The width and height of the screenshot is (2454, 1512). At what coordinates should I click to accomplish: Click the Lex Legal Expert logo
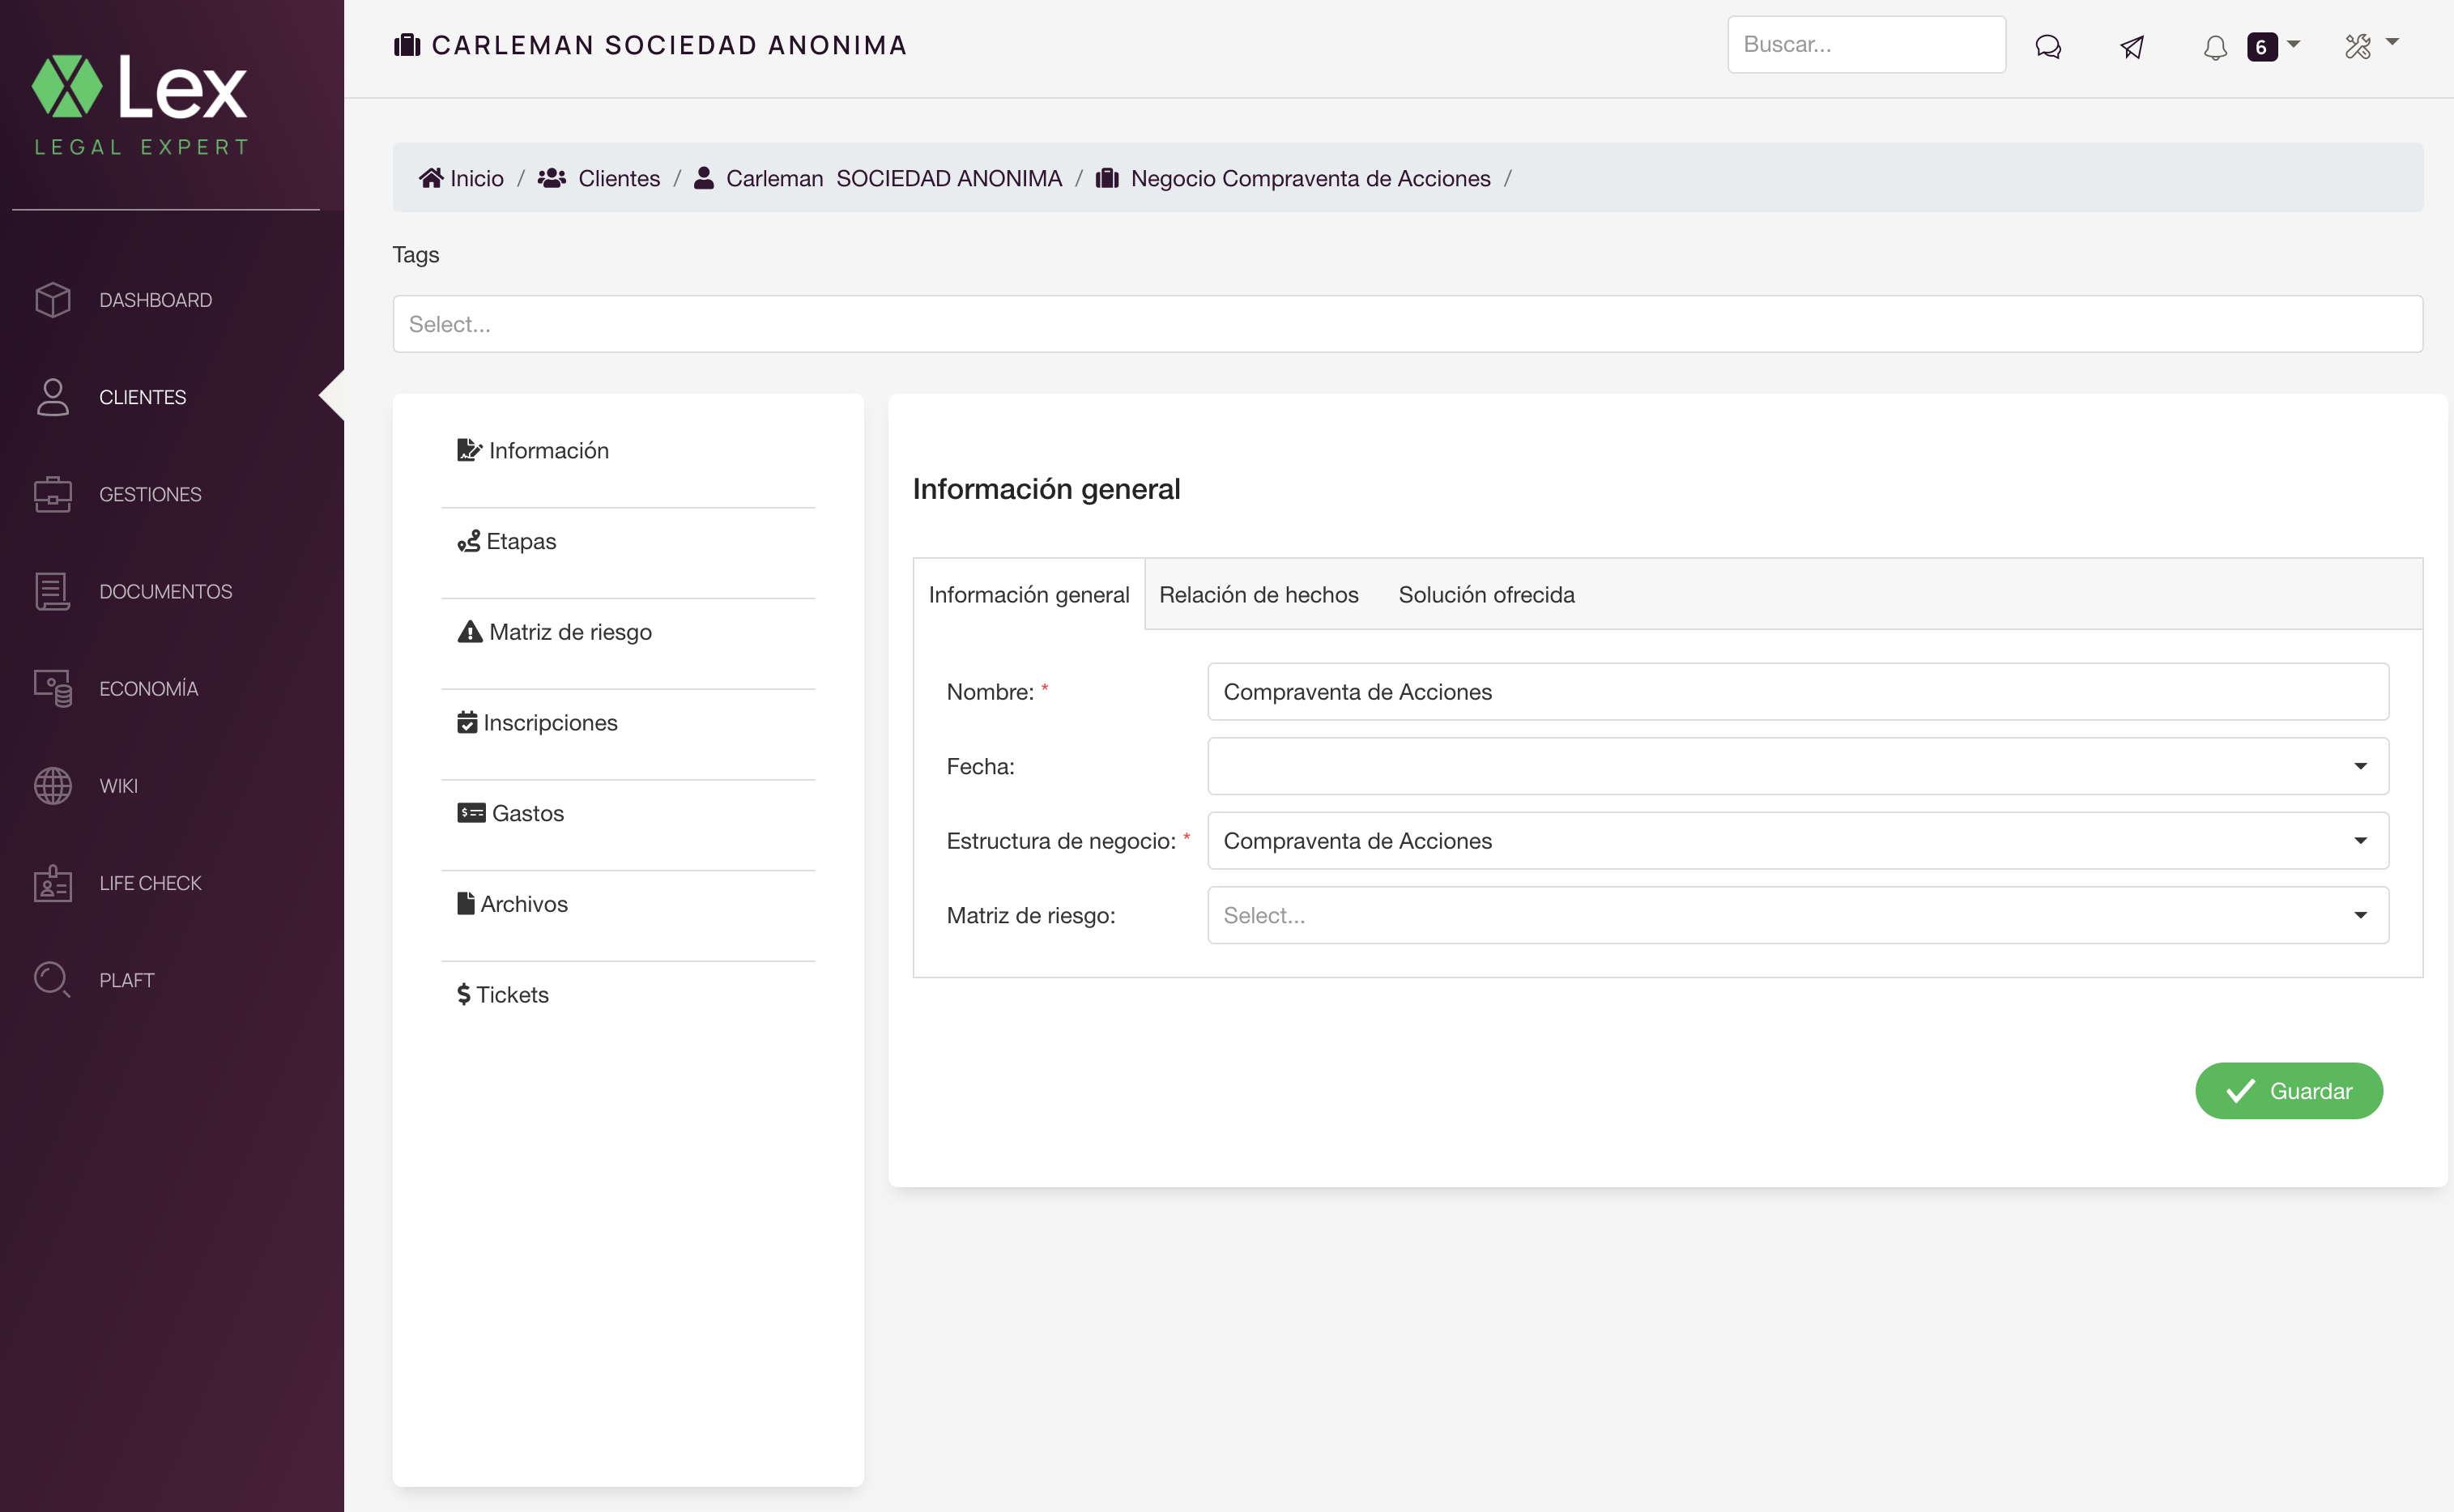pyautogui.click(x=140, y=105)
